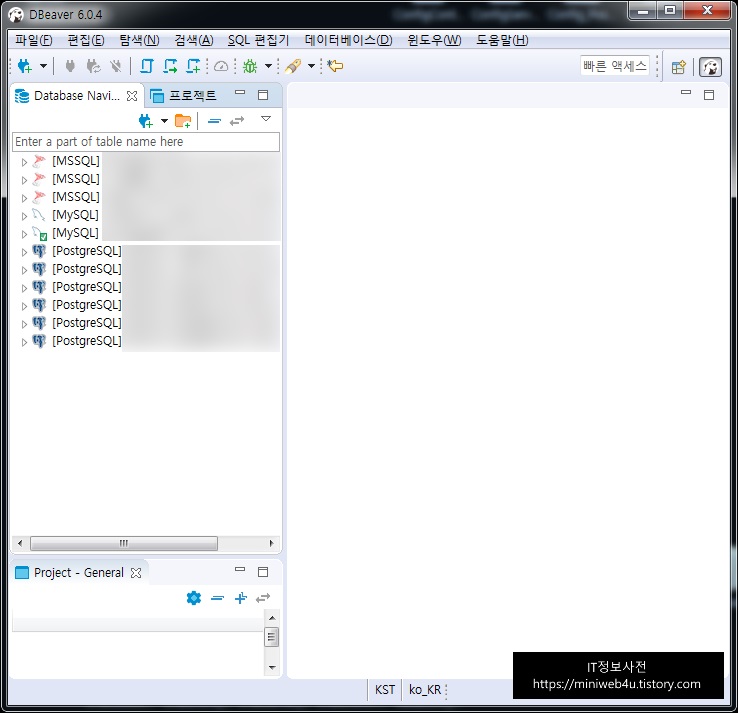Open the 윈도우(W) menu

(x=434, y=40)
